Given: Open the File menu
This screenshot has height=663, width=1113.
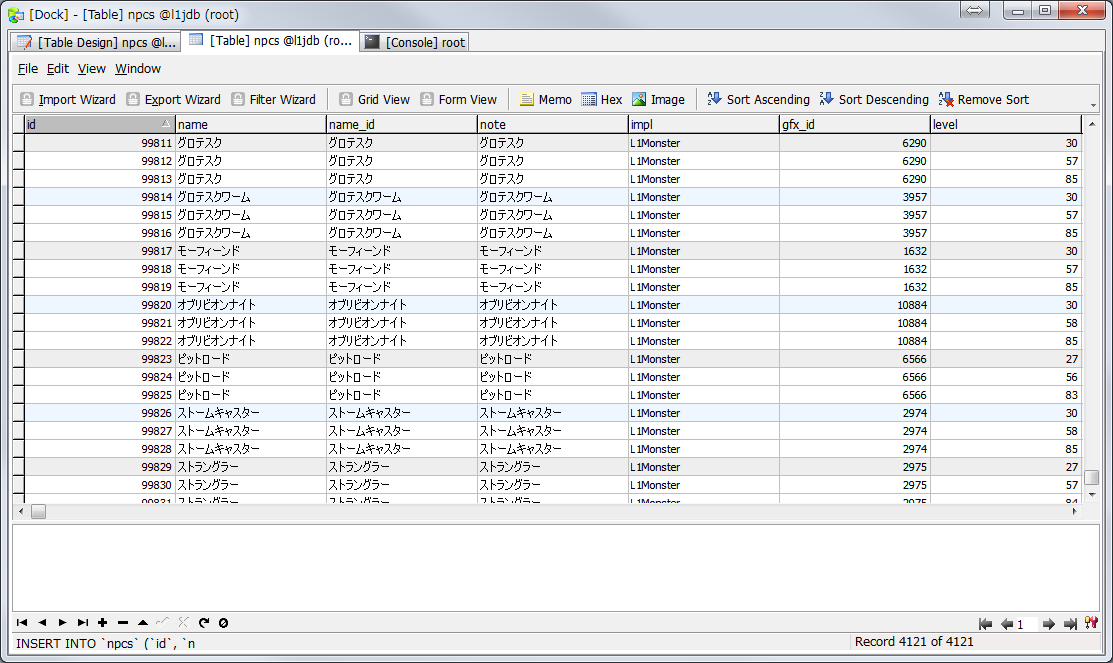Looking at the screenshot, I should (28, 69).
